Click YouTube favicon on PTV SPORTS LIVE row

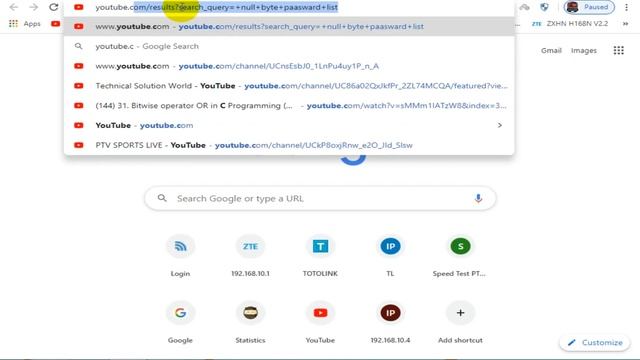coord(78,145)
